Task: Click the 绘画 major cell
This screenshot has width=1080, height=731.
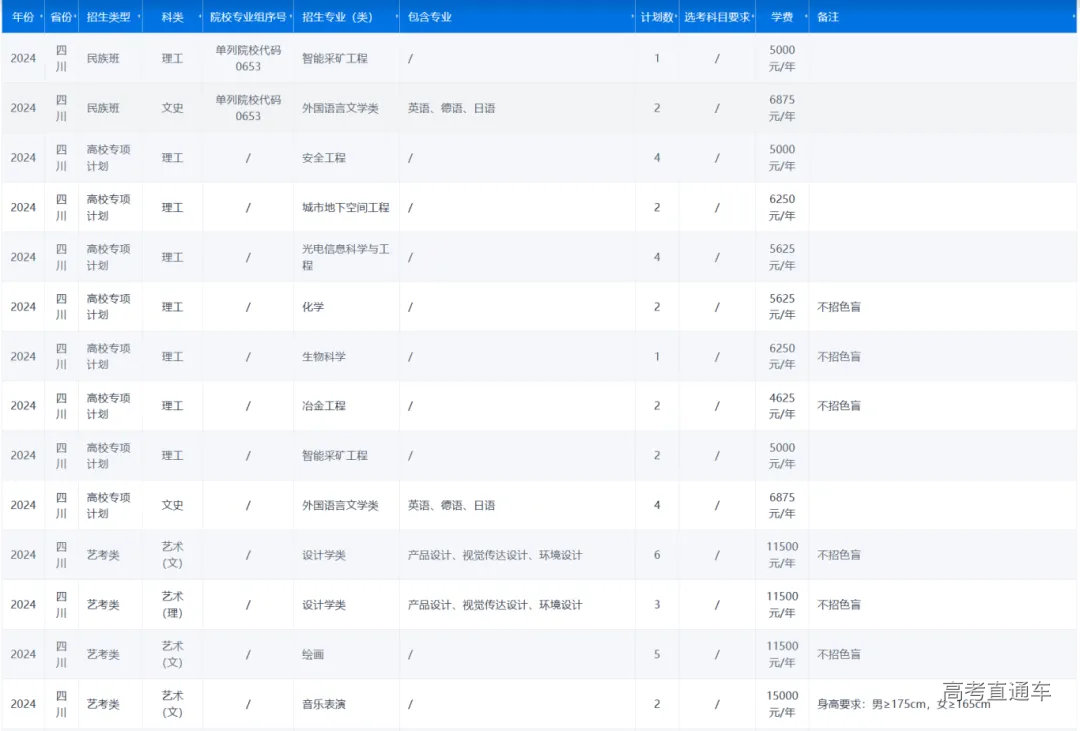Action: [313, 654]
